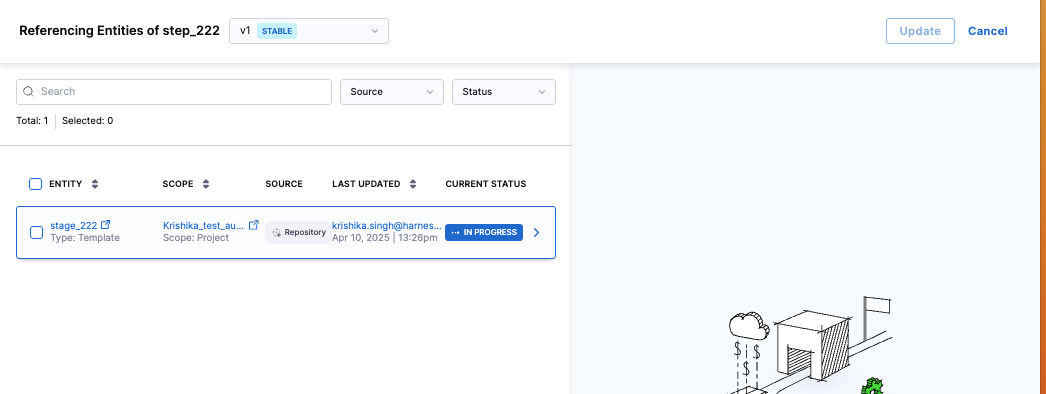Open the v1 STABLE version dropdown
Viewport: 1046px width, 394px height.
(309, 31)
